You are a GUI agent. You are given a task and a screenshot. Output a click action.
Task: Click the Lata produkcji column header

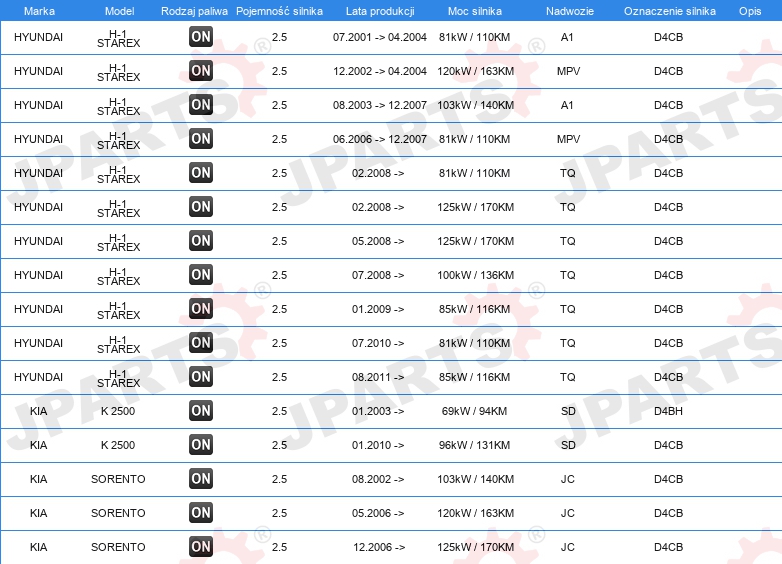[x=380, y=11]
